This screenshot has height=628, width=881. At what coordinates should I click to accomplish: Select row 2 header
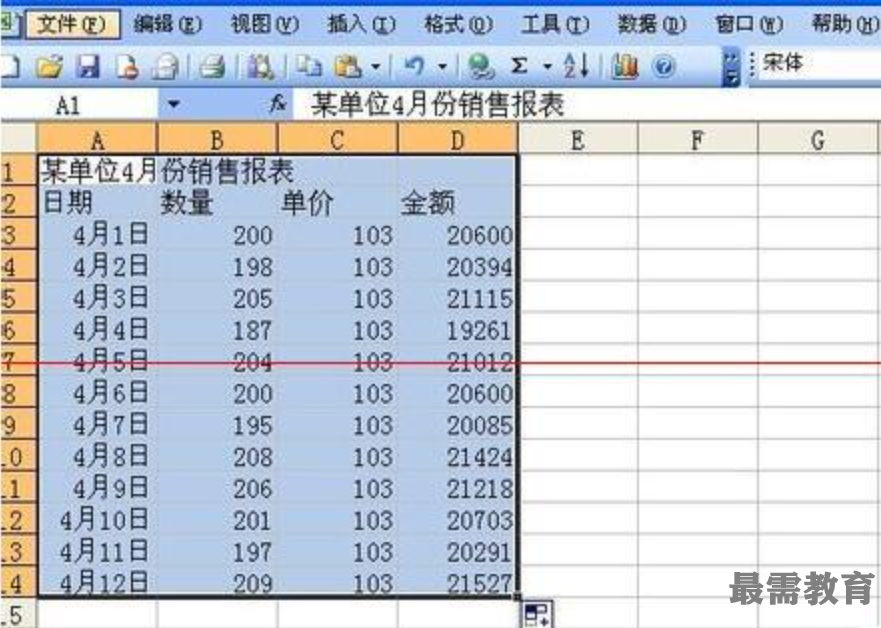(18, 202)
